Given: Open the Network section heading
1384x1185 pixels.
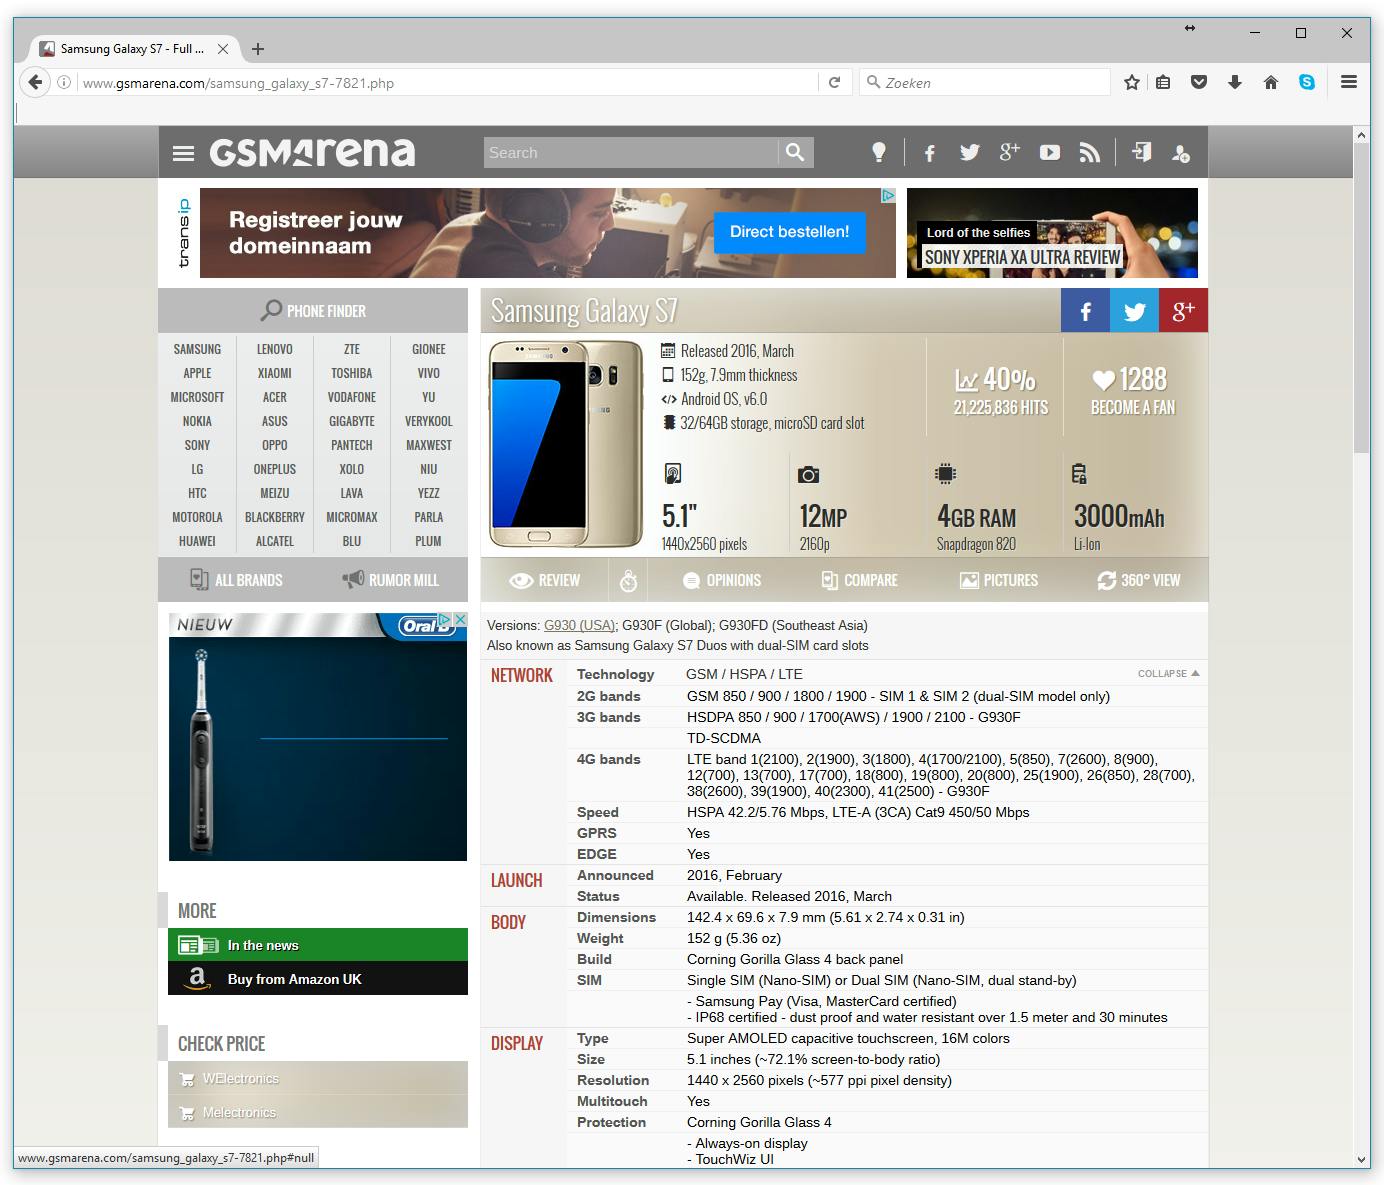Looking at the screenshot, I should point(522,675).
